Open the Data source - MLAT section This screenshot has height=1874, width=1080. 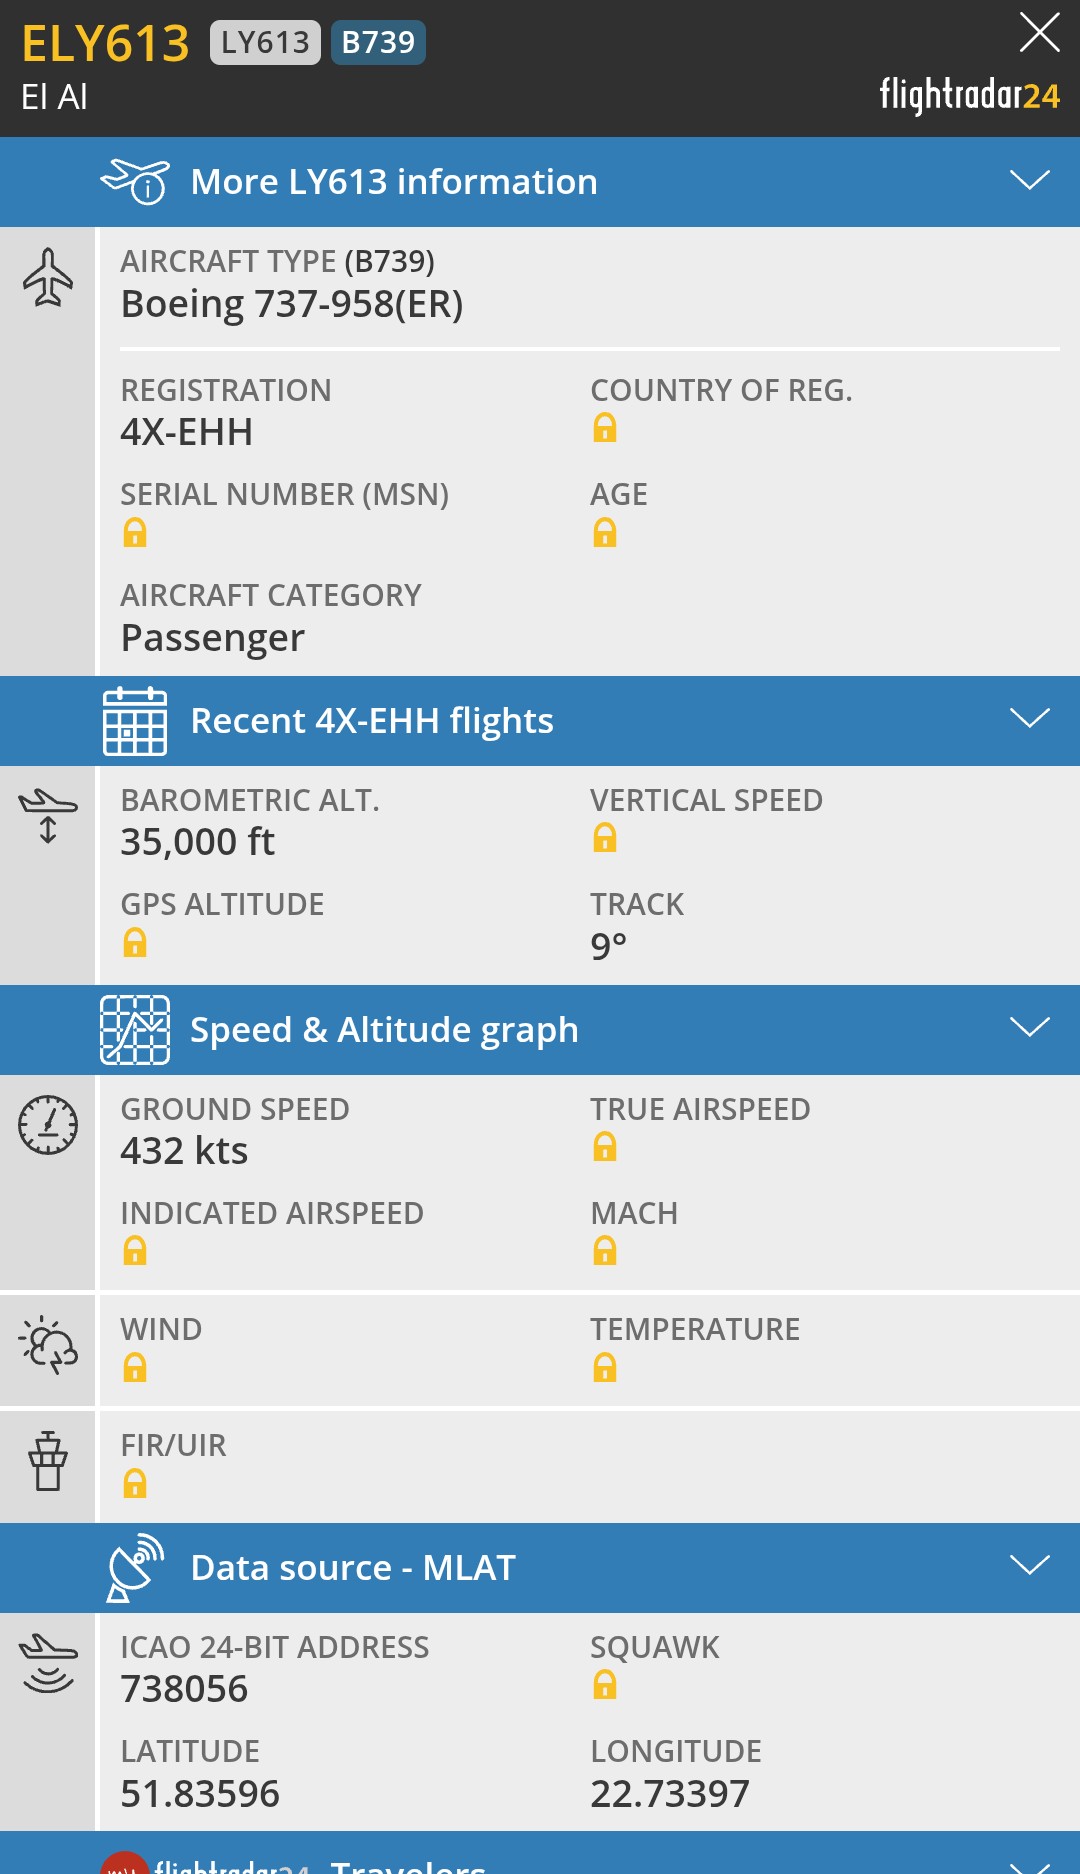[x=353, y=1568]
